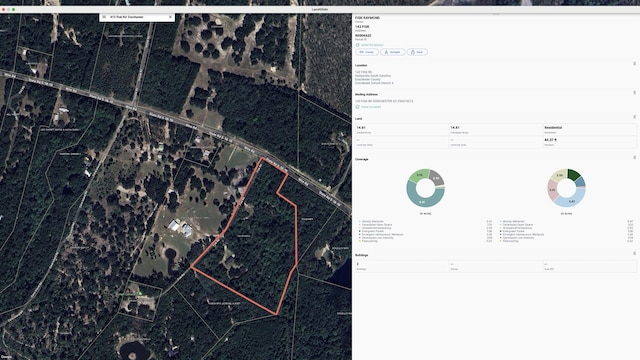Click the light blue segment of right donut chart

coord(572,201)
